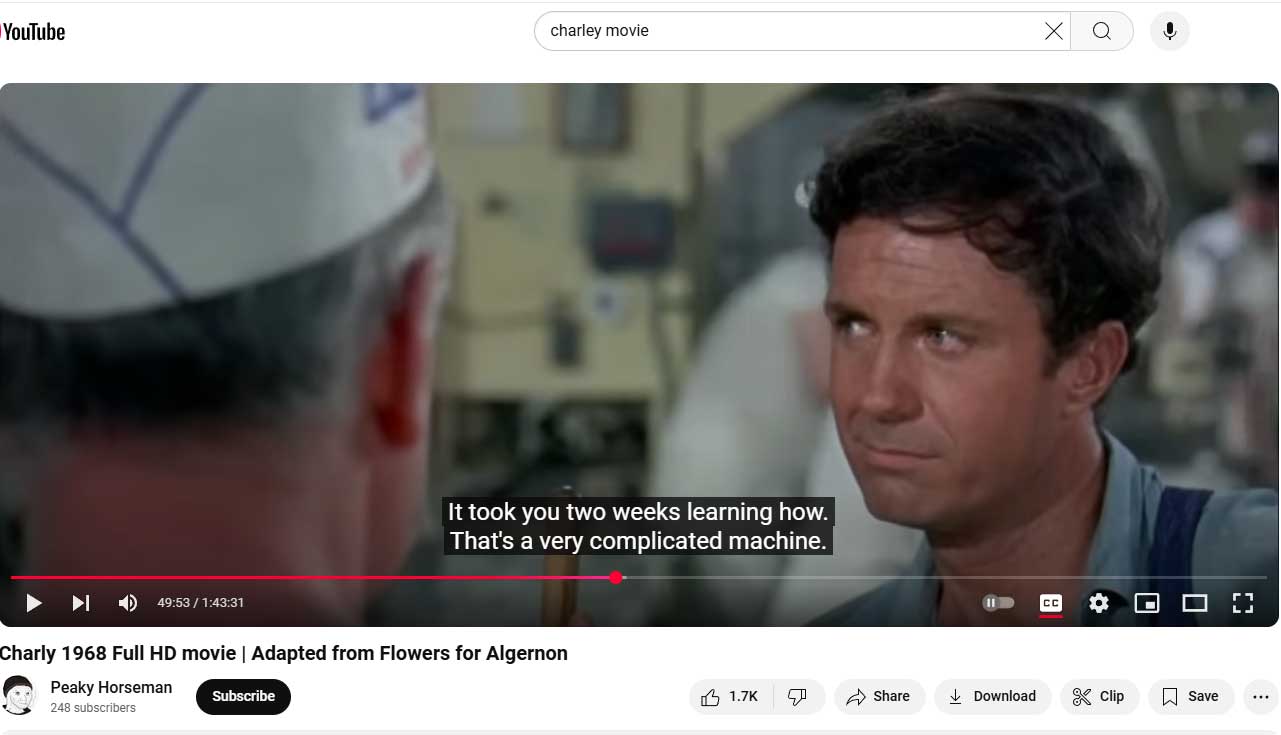This screenshot has width=1281, height=735.
Task: Toggle the autoplay switch
Action: 998,603
